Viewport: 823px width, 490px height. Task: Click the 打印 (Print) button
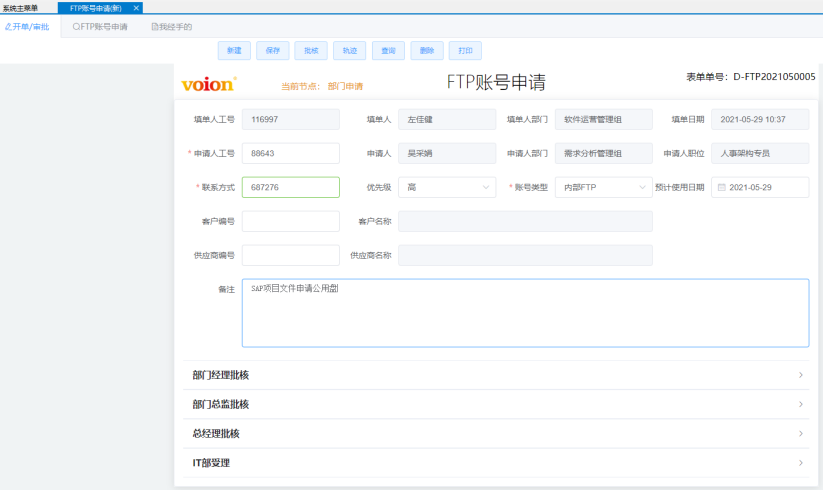pyautogui.click(x=466, y=50)
